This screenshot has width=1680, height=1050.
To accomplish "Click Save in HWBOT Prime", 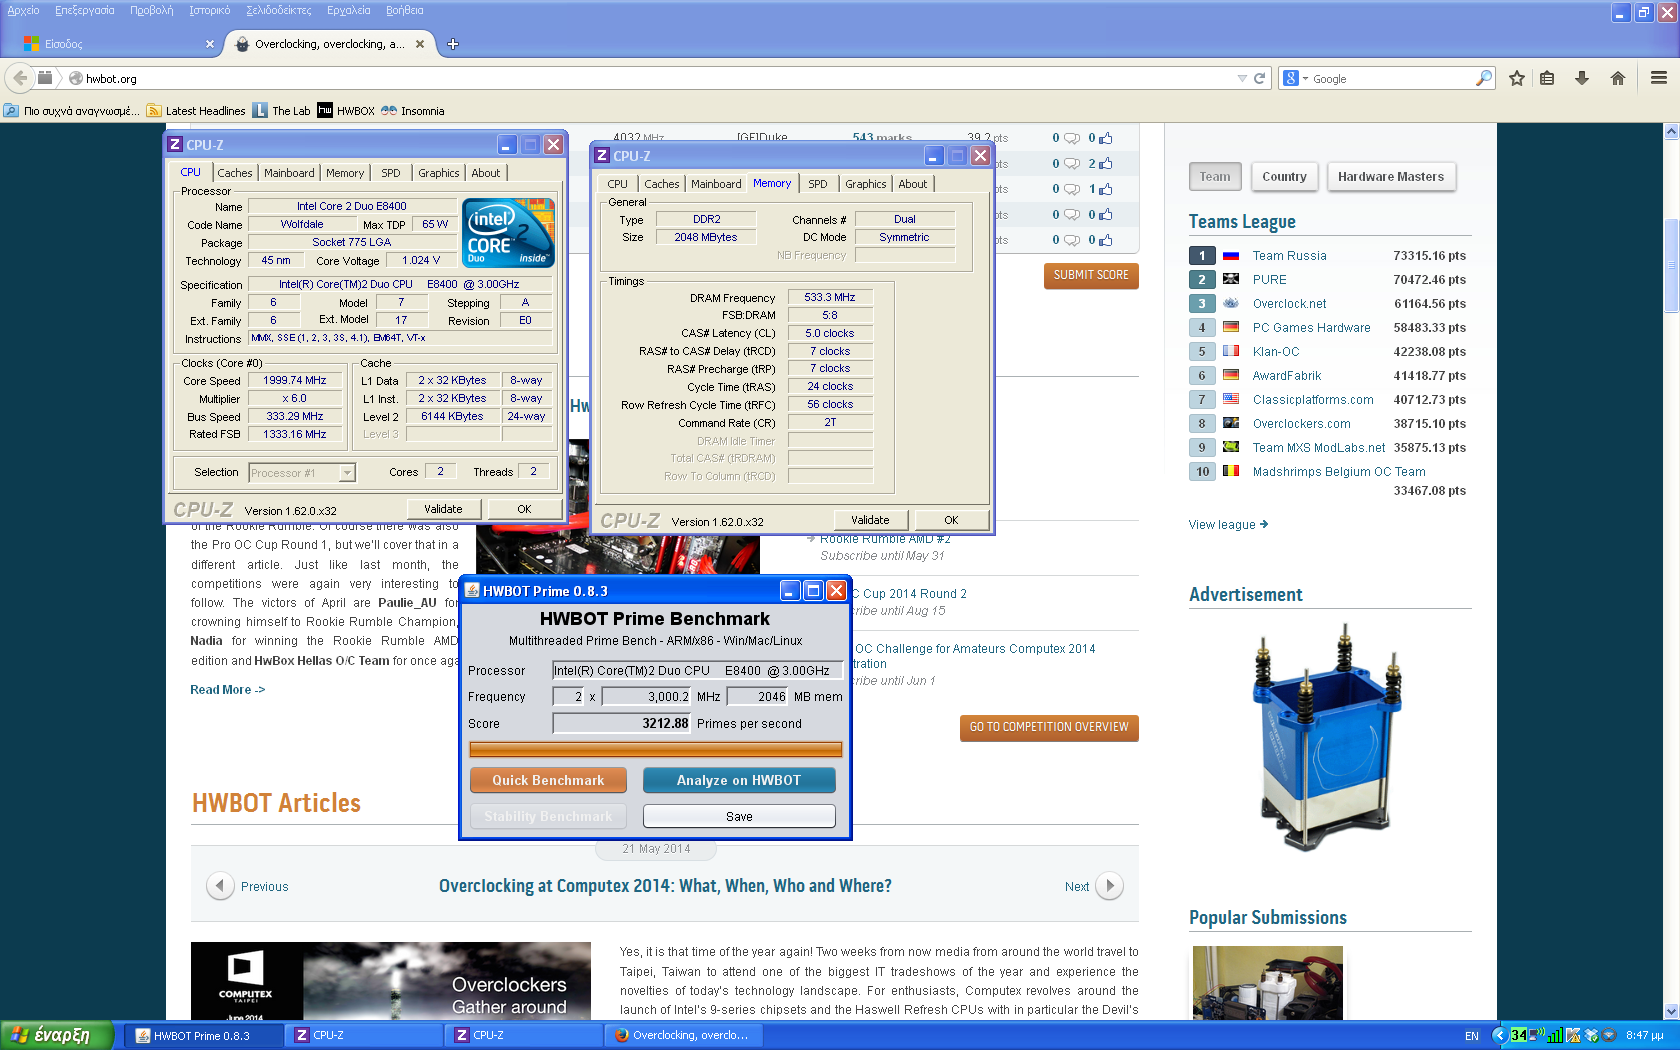I will pyautogui.click(x=739, y=816).
